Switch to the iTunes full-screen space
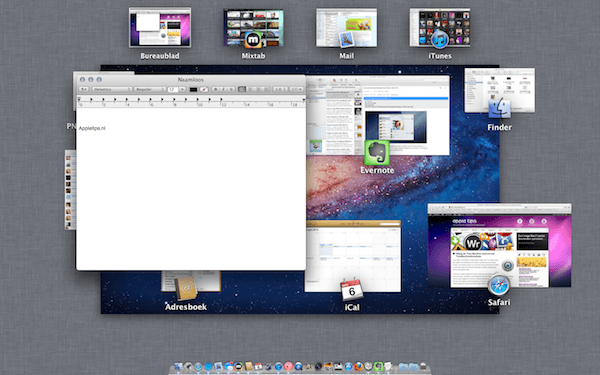This screenshot has width=600, height=375. 440,28
